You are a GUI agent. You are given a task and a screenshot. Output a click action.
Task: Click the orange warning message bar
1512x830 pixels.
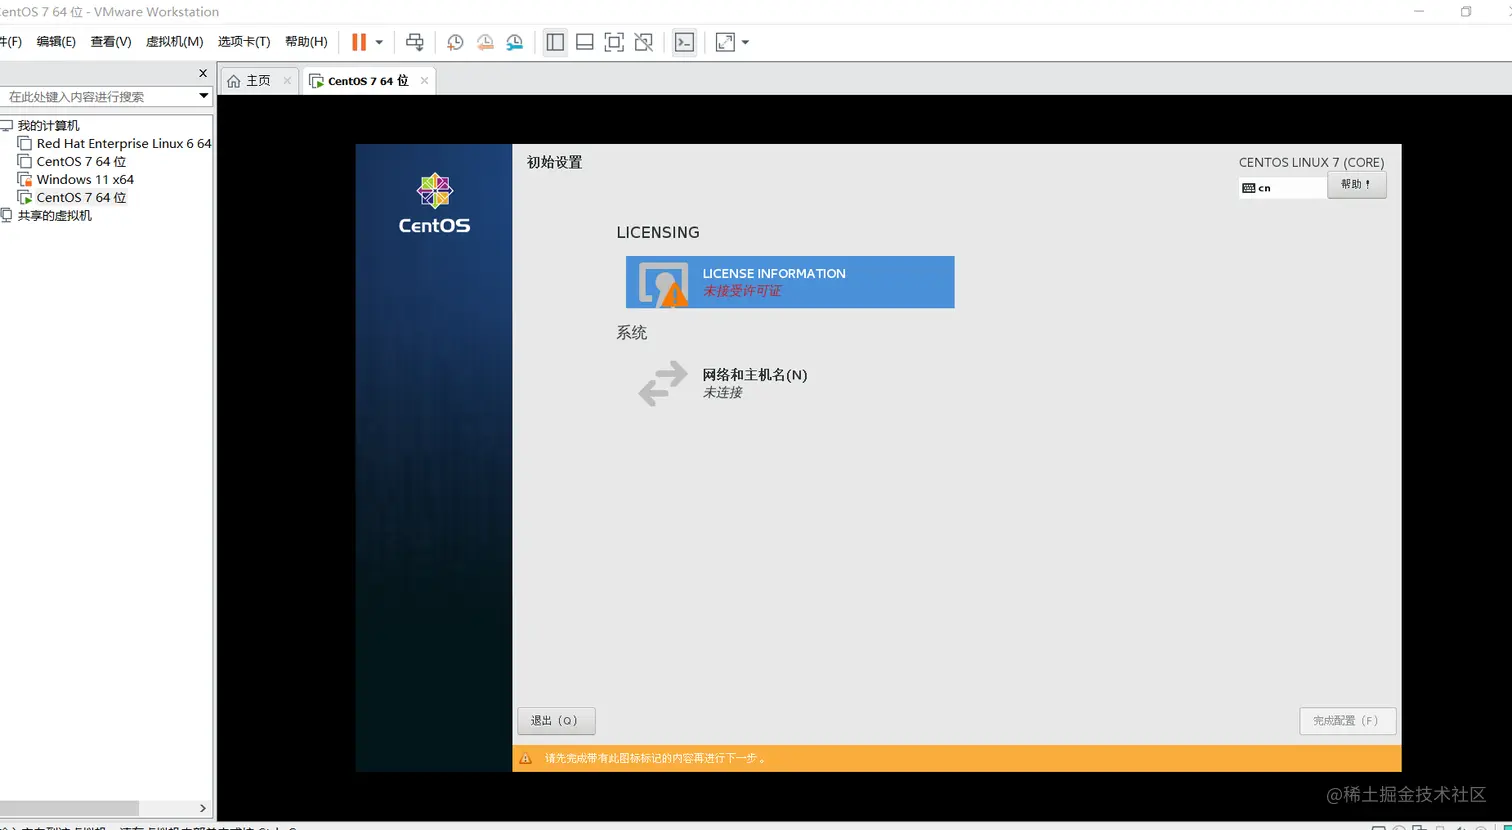957,758
